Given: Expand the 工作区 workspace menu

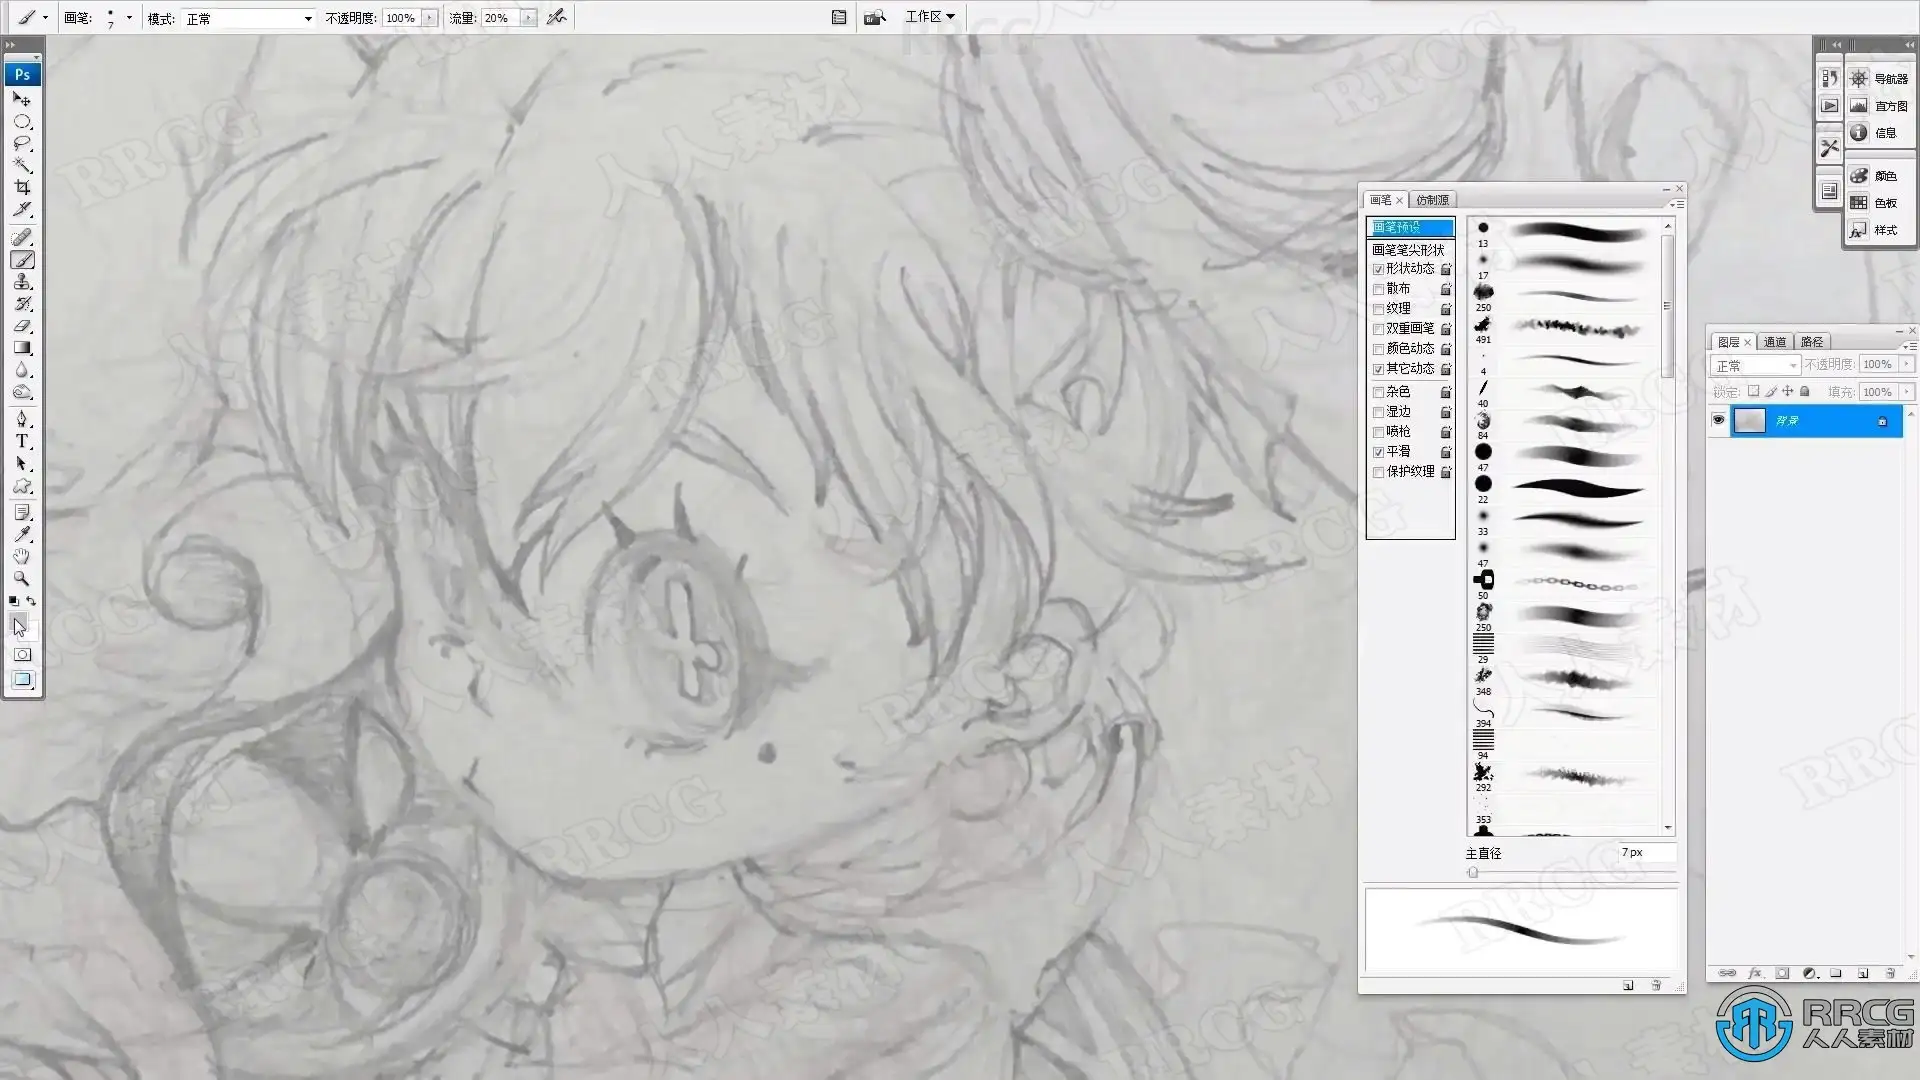Looking at the screenshot, I should coord(930,17).
